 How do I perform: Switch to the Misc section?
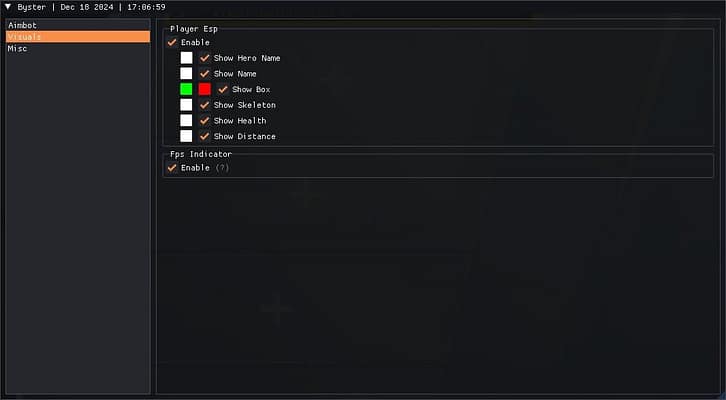tap(78, 48)
